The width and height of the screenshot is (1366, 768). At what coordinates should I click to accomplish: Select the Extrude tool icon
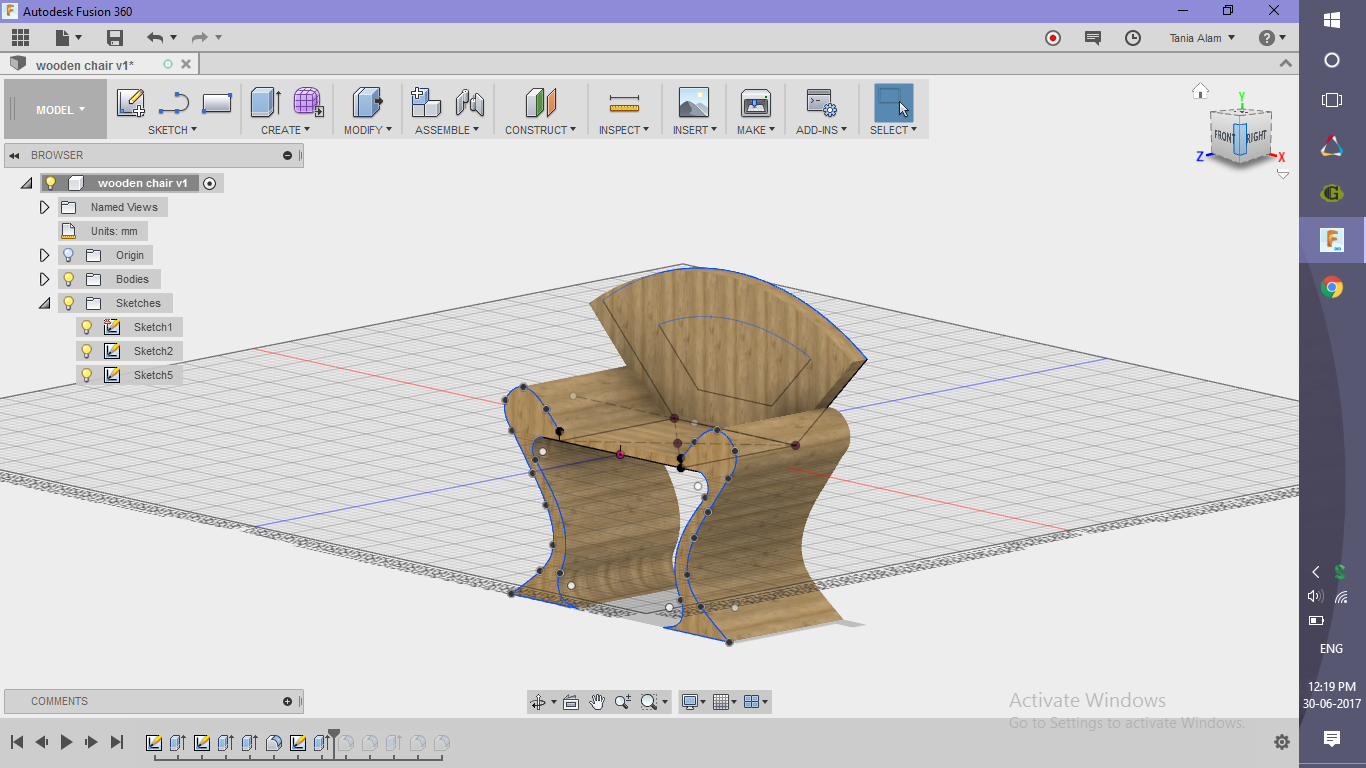(265, 103)
